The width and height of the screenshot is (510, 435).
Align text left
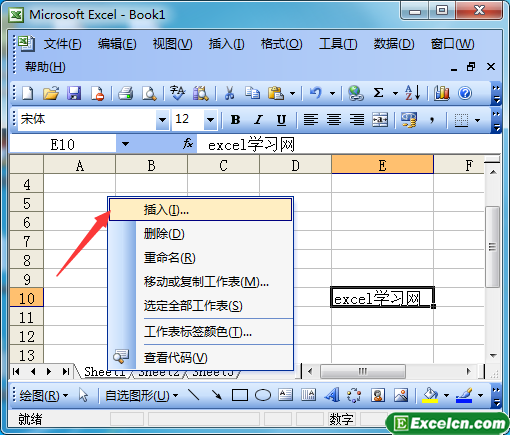point(311,119)
